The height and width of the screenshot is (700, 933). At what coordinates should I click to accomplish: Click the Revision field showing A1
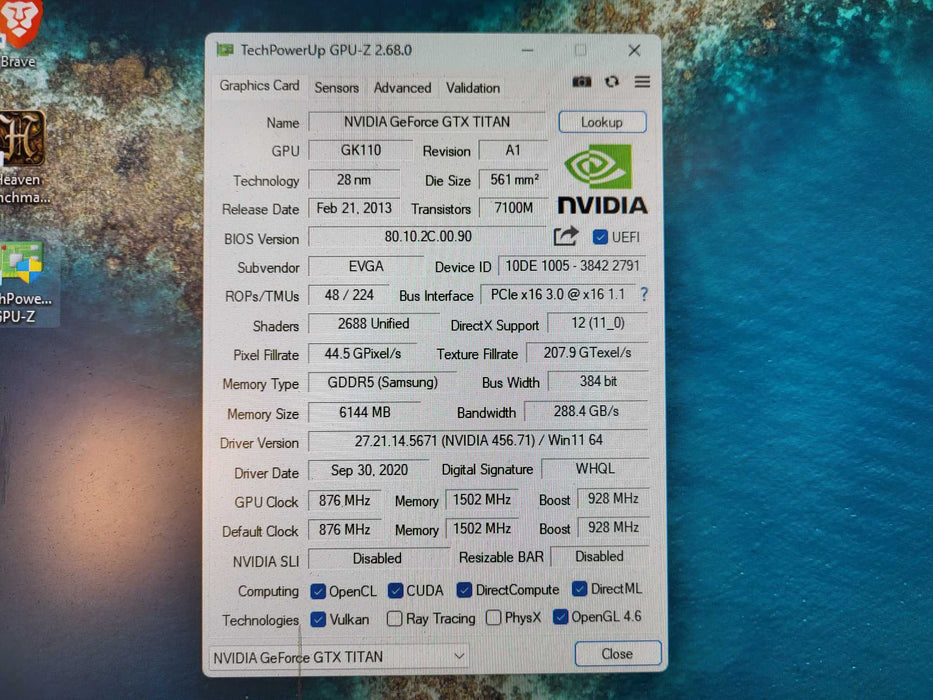(x=513, y=150)
